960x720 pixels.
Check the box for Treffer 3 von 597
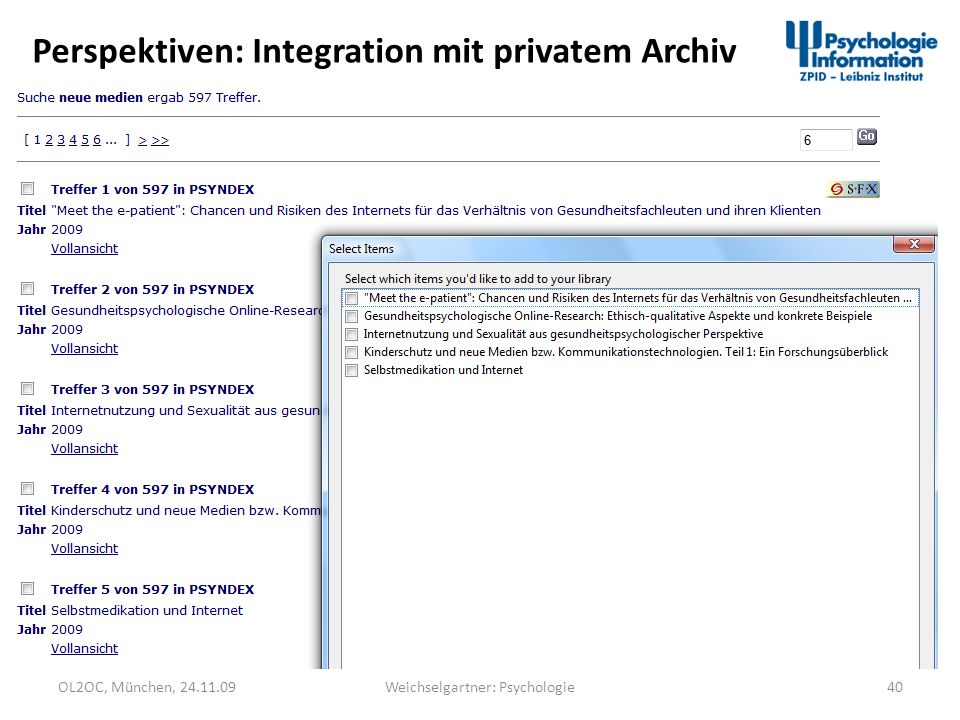point(28,389)
